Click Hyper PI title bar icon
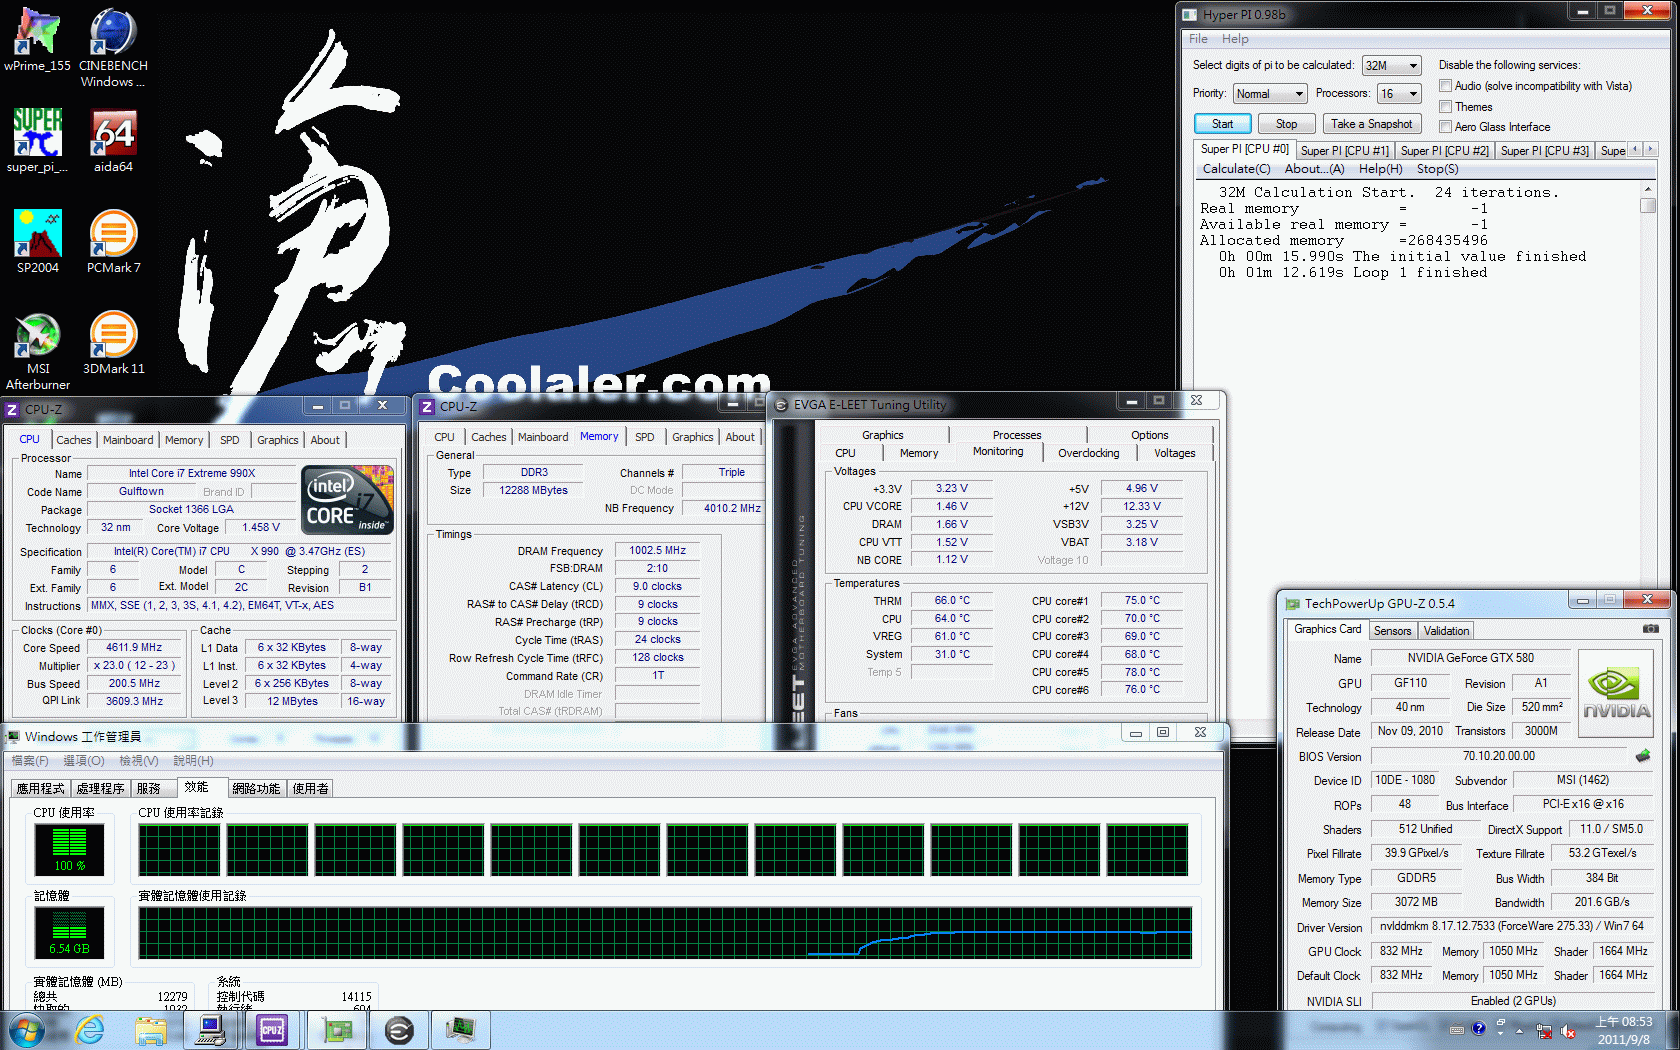This screenshot has height=1050, width=1680. click(x=1189, y=14)
